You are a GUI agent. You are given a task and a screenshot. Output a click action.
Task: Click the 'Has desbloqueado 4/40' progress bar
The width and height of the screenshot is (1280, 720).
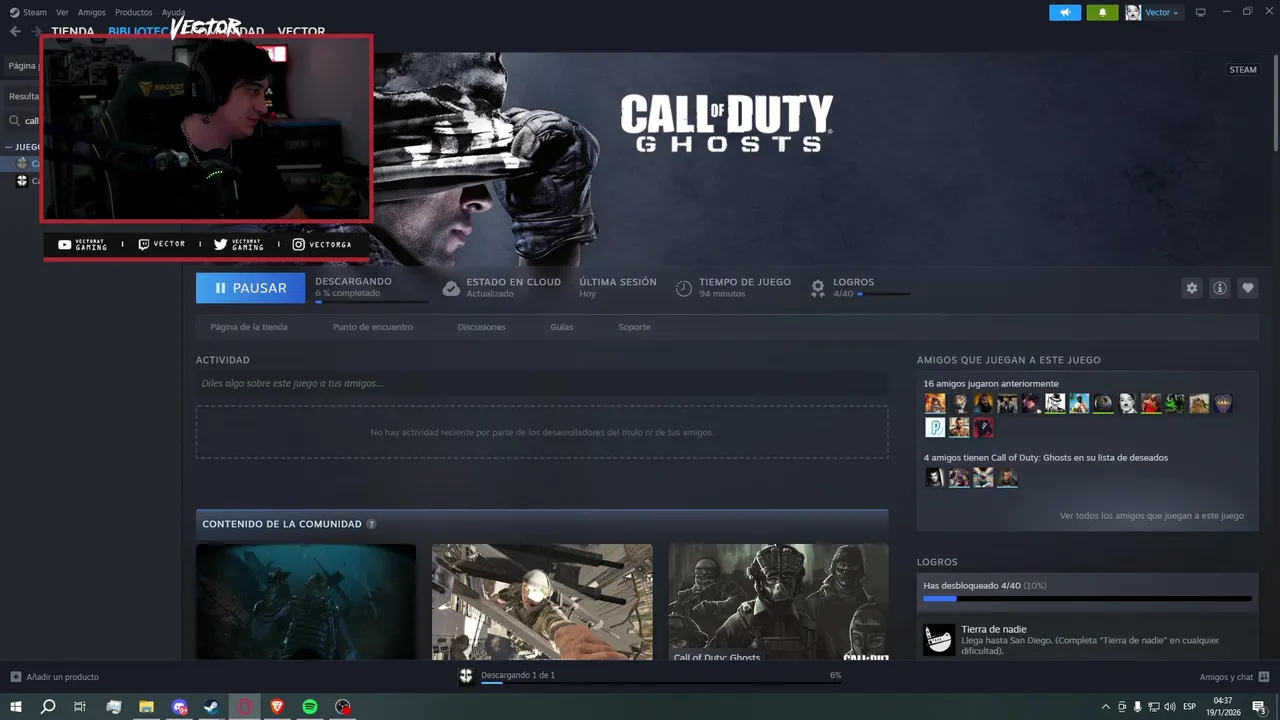[x=1087, y=598]
